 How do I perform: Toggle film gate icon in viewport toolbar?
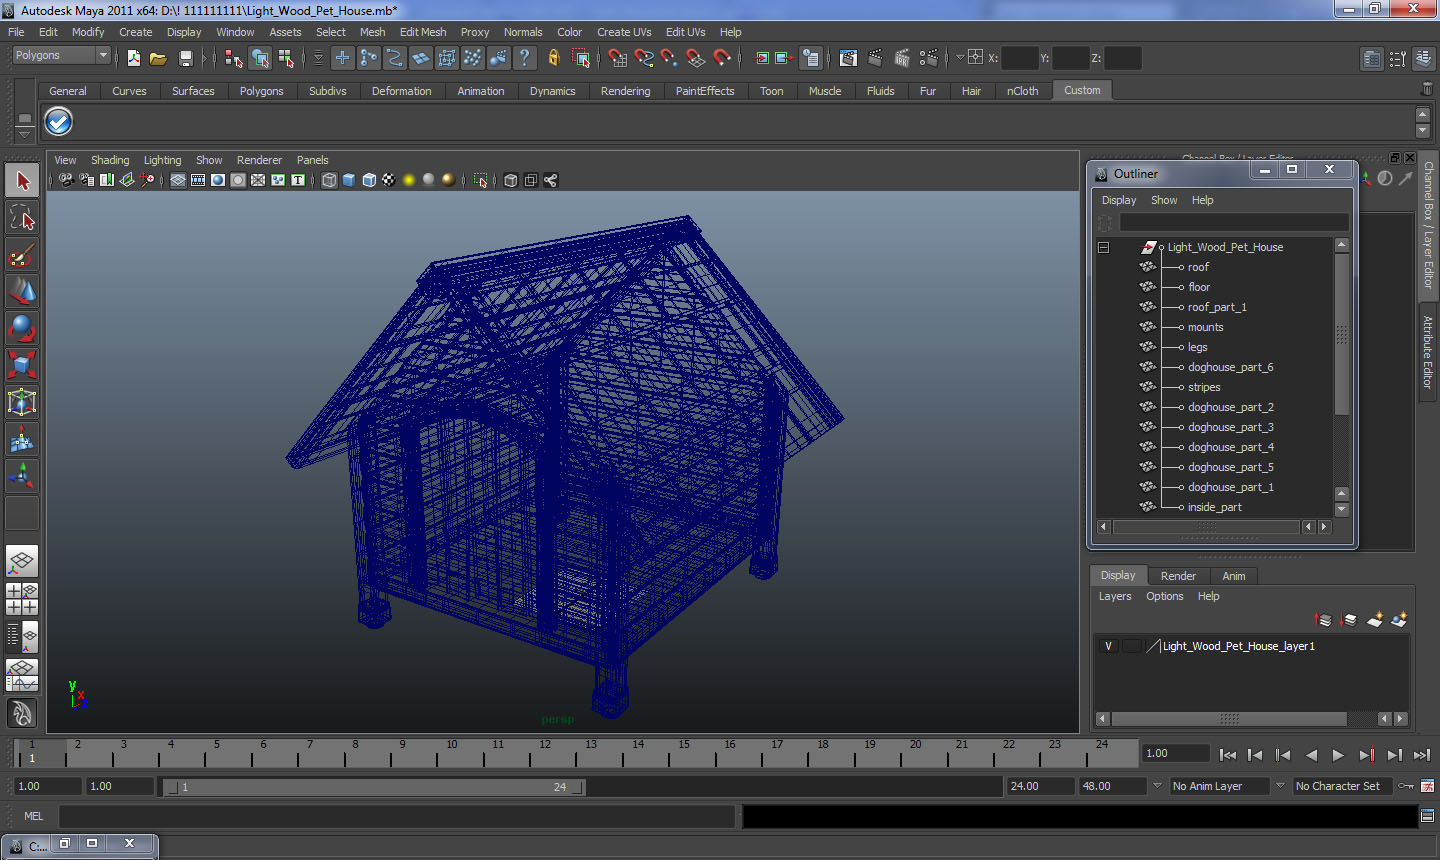pos(198,180)
